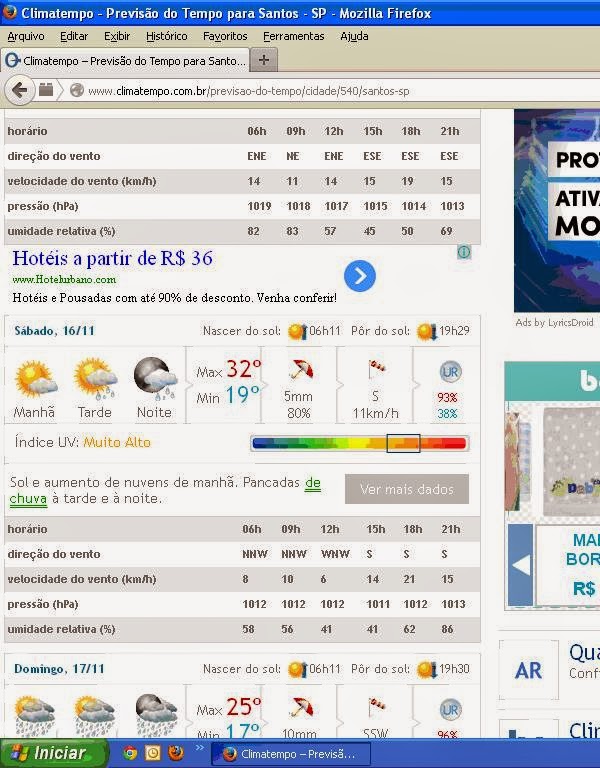Click Sunday's night cloudy rain icon
600x768 pixels.
[156, 715]
